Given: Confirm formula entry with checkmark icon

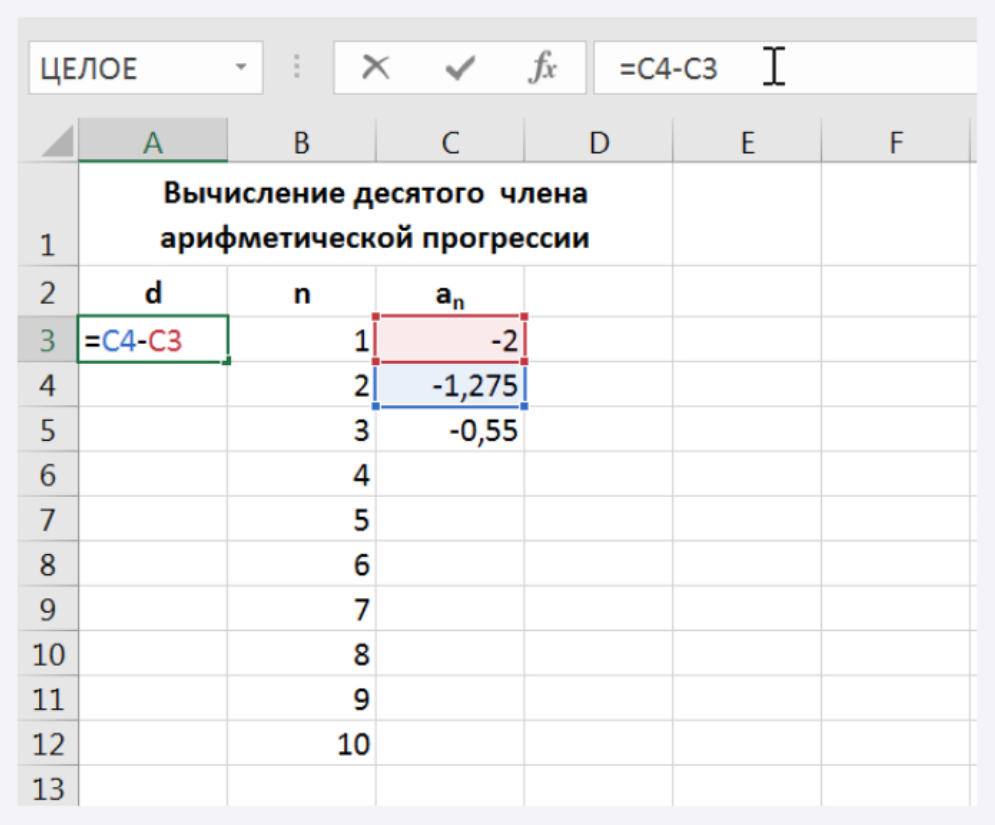Looking at the screenshot, I should (x=460, y=68).
